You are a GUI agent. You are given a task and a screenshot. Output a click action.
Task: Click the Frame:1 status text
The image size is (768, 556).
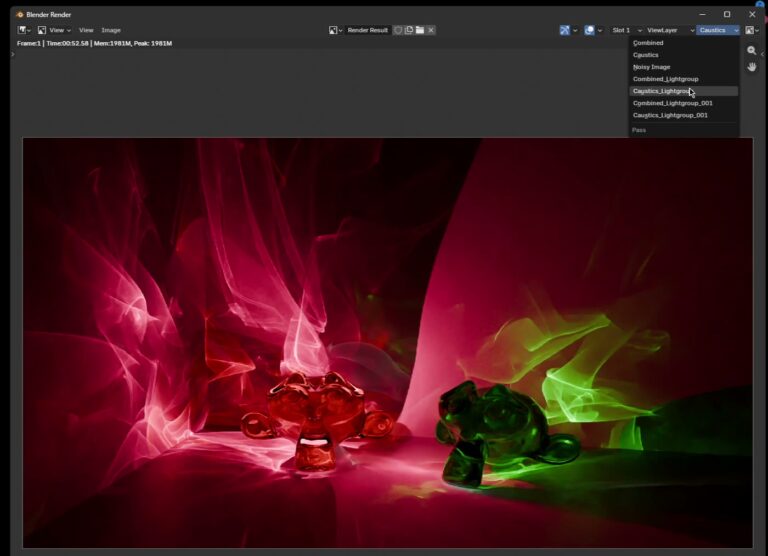(x=29, y=44)
